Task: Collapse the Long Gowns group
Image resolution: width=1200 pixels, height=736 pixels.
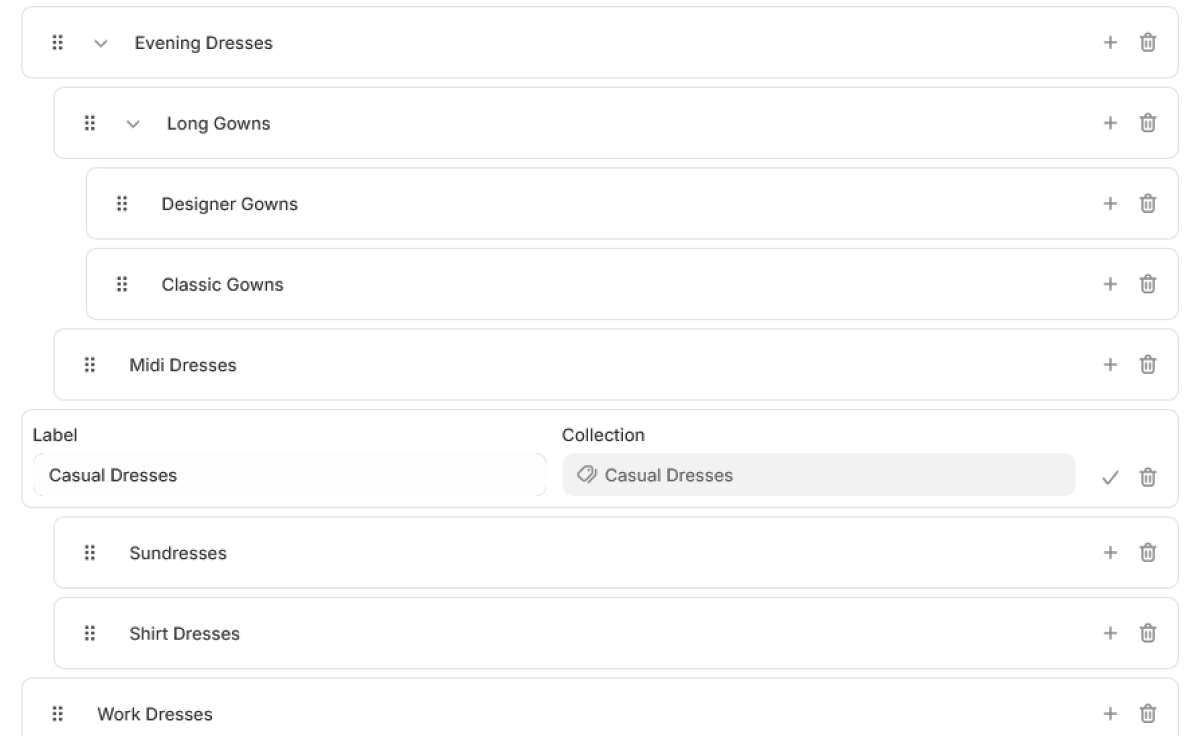Action: click(133, 124)
